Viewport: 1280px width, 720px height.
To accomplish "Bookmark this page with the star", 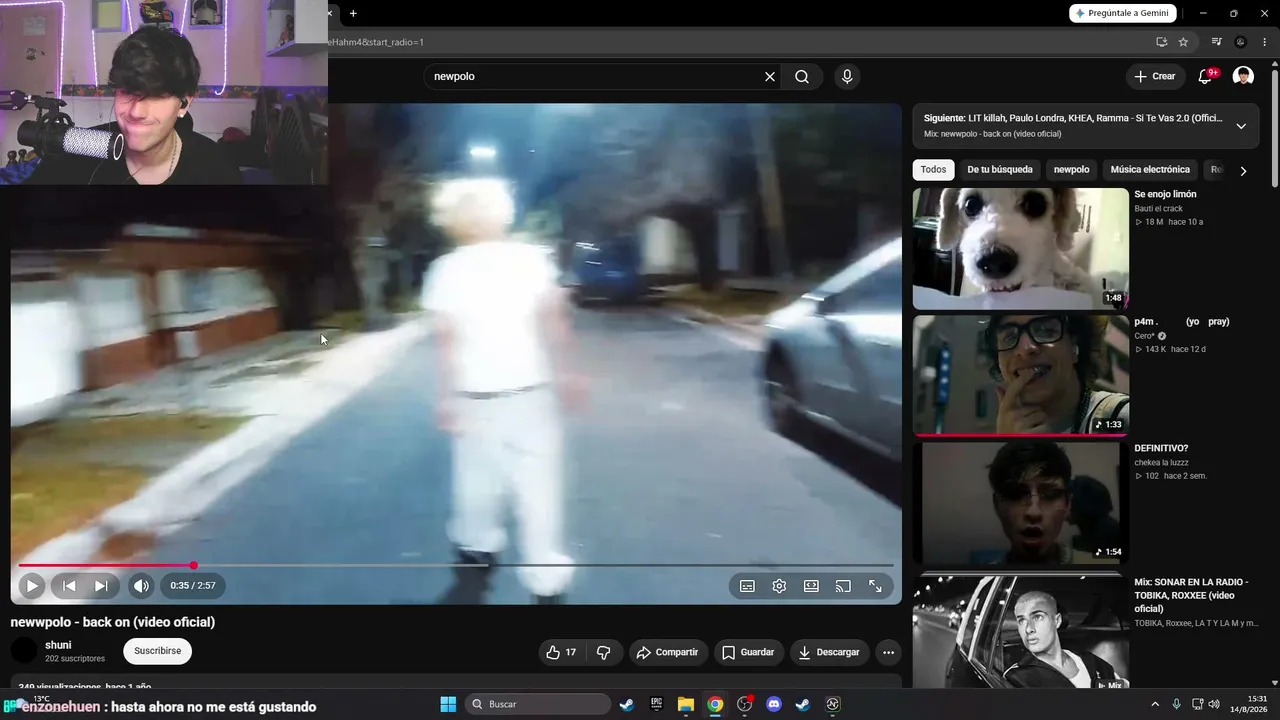I will (1183, 42).
